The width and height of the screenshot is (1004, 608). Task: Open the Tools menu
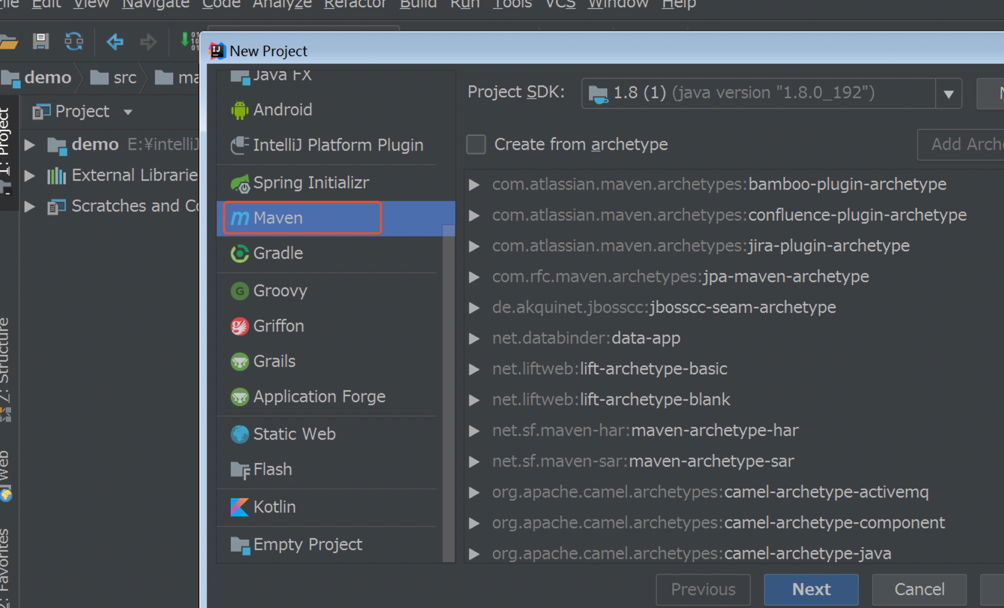click(x=512, y=4)
